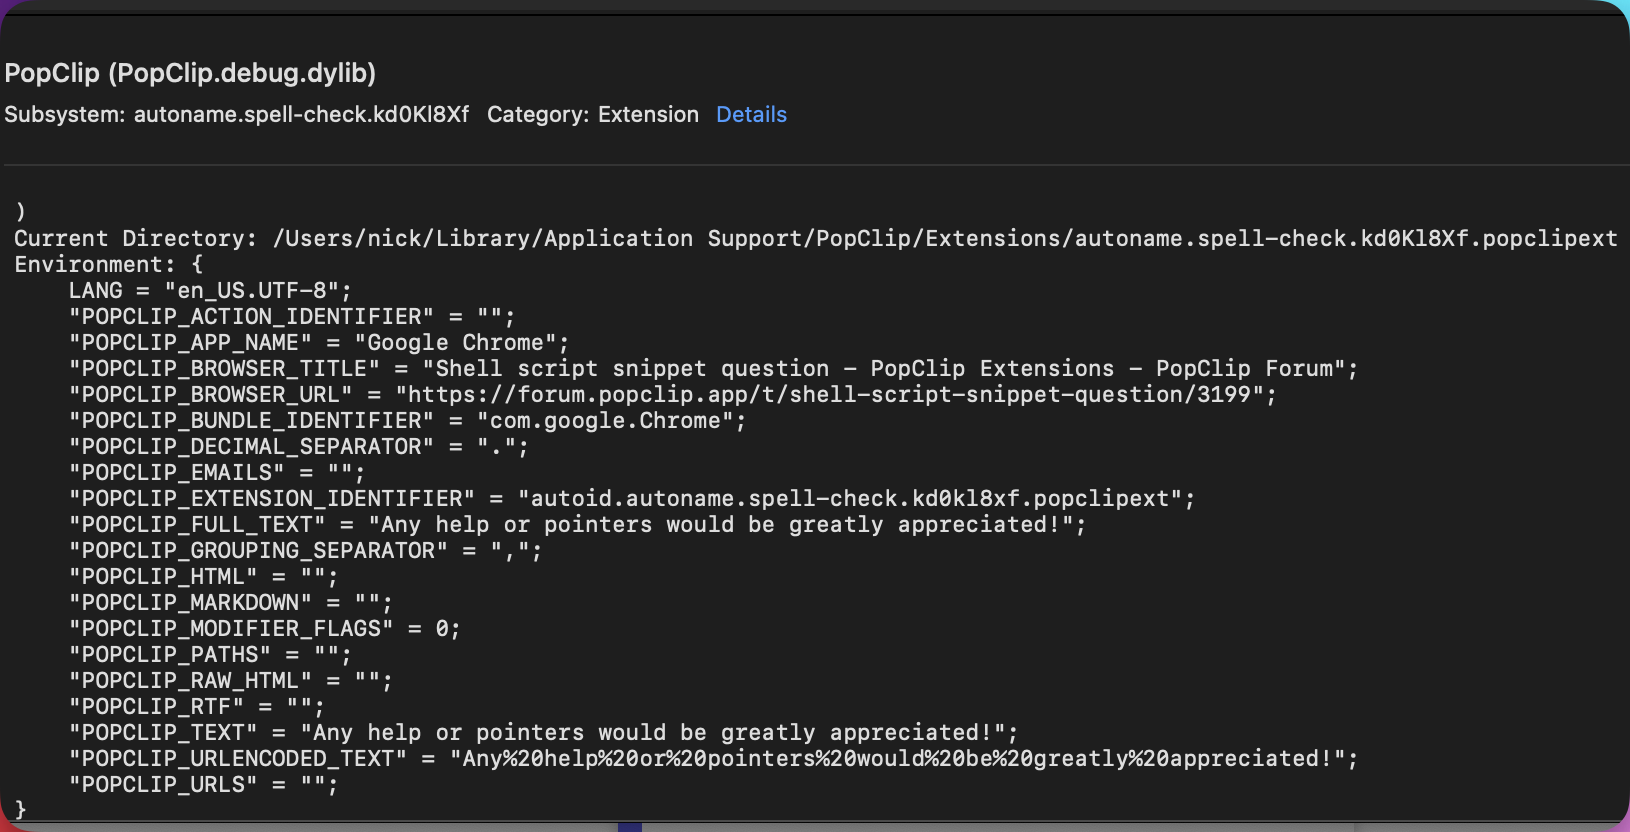
Task: Select the LANG = "en_US.UTF-8" line
Action: [x=210, y=290]
